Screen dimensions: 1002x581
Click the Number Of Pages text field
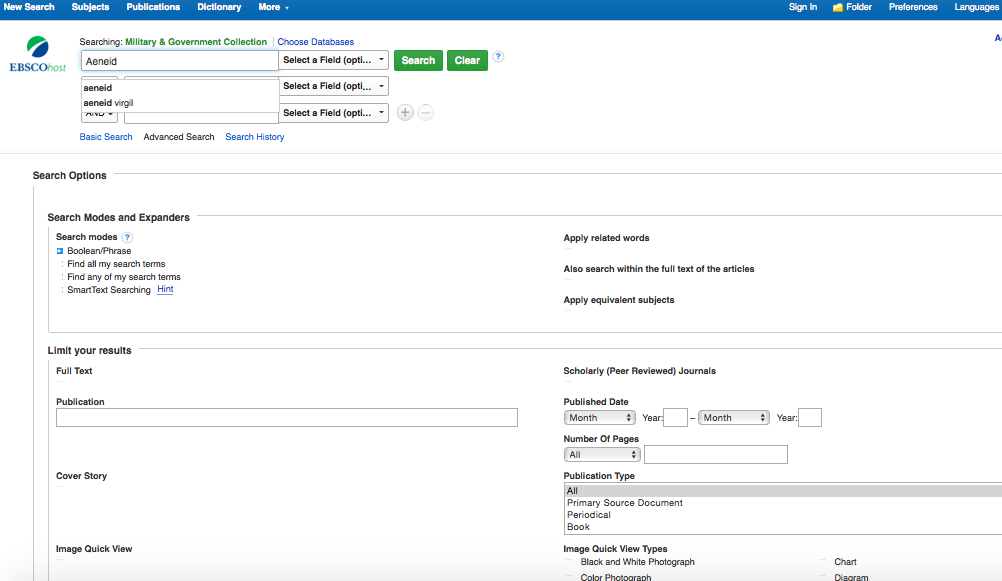[716, 454]
